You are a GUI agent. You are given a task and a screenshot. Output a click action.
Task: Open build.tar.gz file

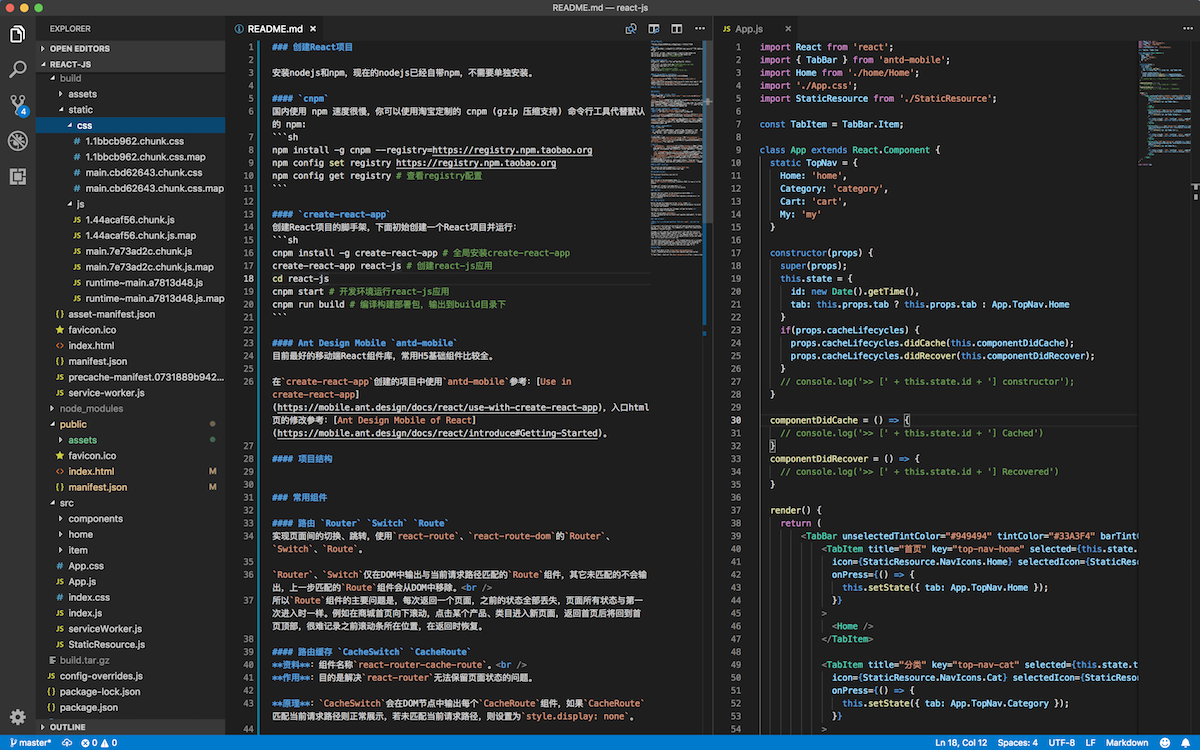point(130,660)
